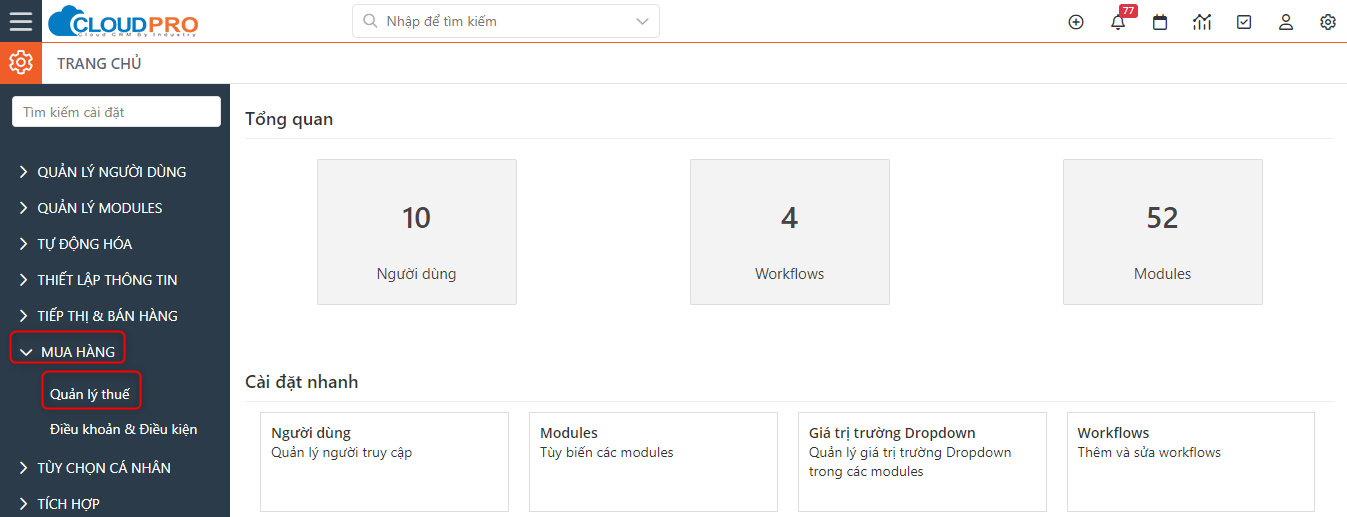Select Quản lý thuế menu item

coord(91,394)
